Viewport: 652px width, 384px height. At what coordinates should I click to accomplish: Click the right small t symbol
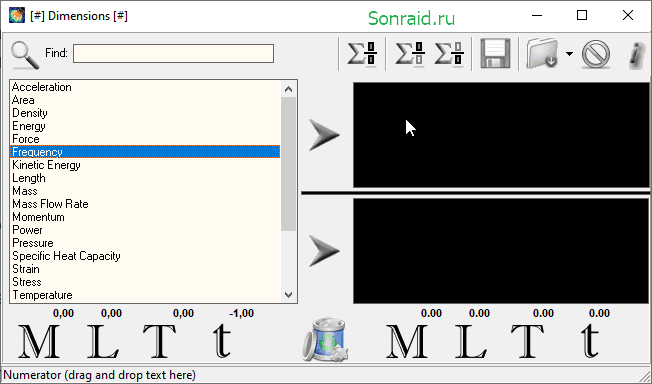point(590,341)
